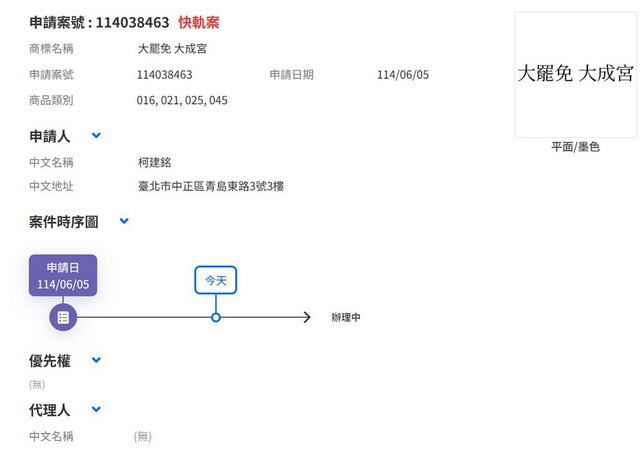Click the (無) value beside agent 中文名稱

coord(143,436)
